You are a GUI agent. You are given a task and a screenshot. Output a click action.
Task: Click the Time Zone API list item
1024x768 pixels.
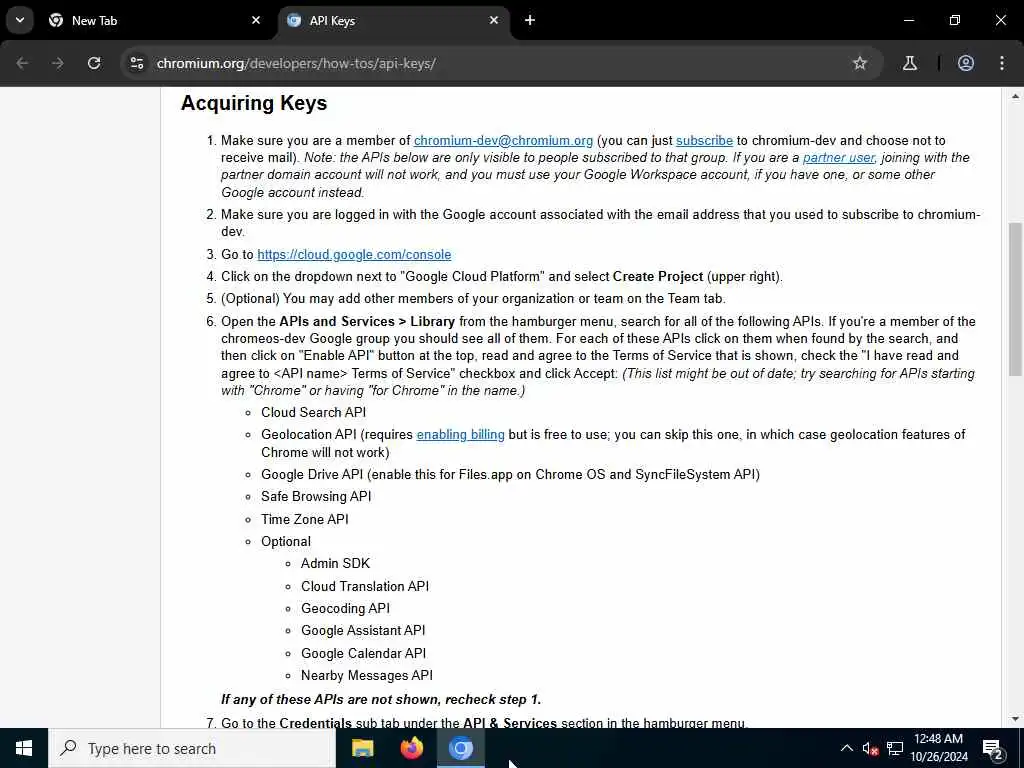(305, 520)
